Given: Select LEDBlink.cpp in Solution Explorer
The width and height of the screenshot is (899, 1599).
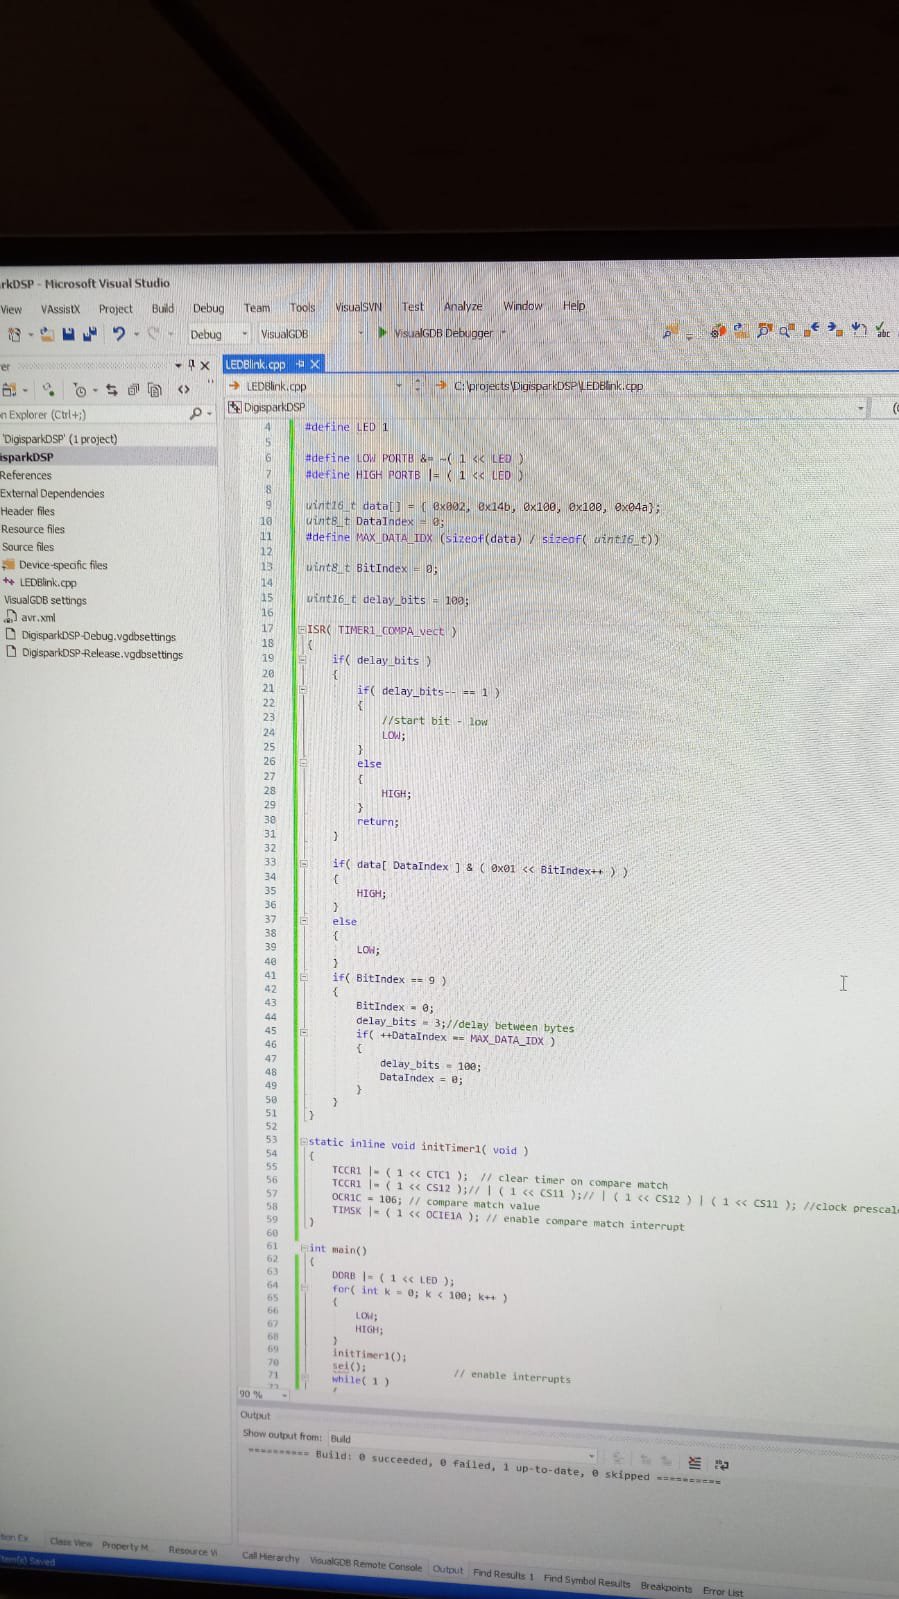Looking at the screenshot, I should point(47,582).
